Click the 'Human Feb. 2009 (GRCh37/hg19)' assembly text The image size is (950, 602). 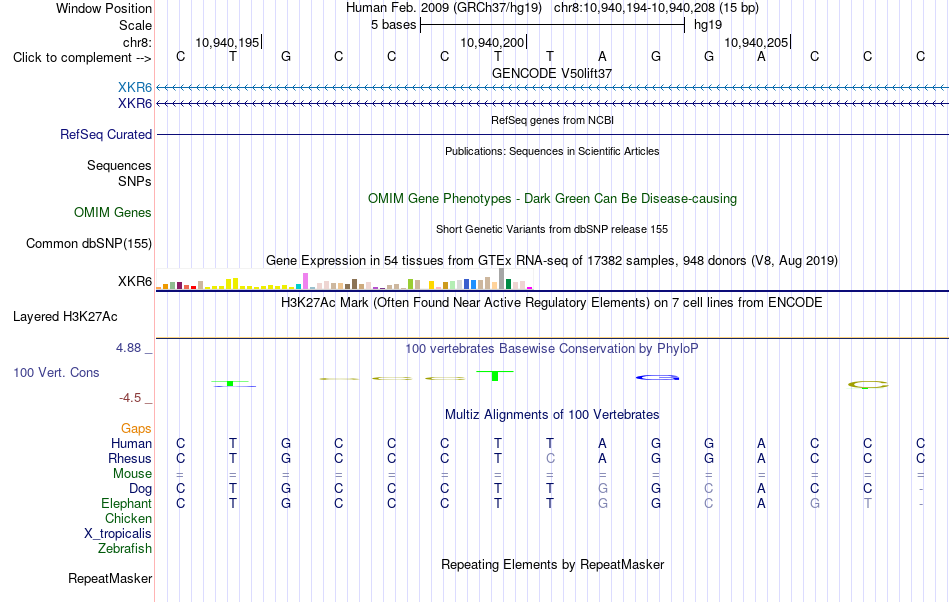(443, 8)
